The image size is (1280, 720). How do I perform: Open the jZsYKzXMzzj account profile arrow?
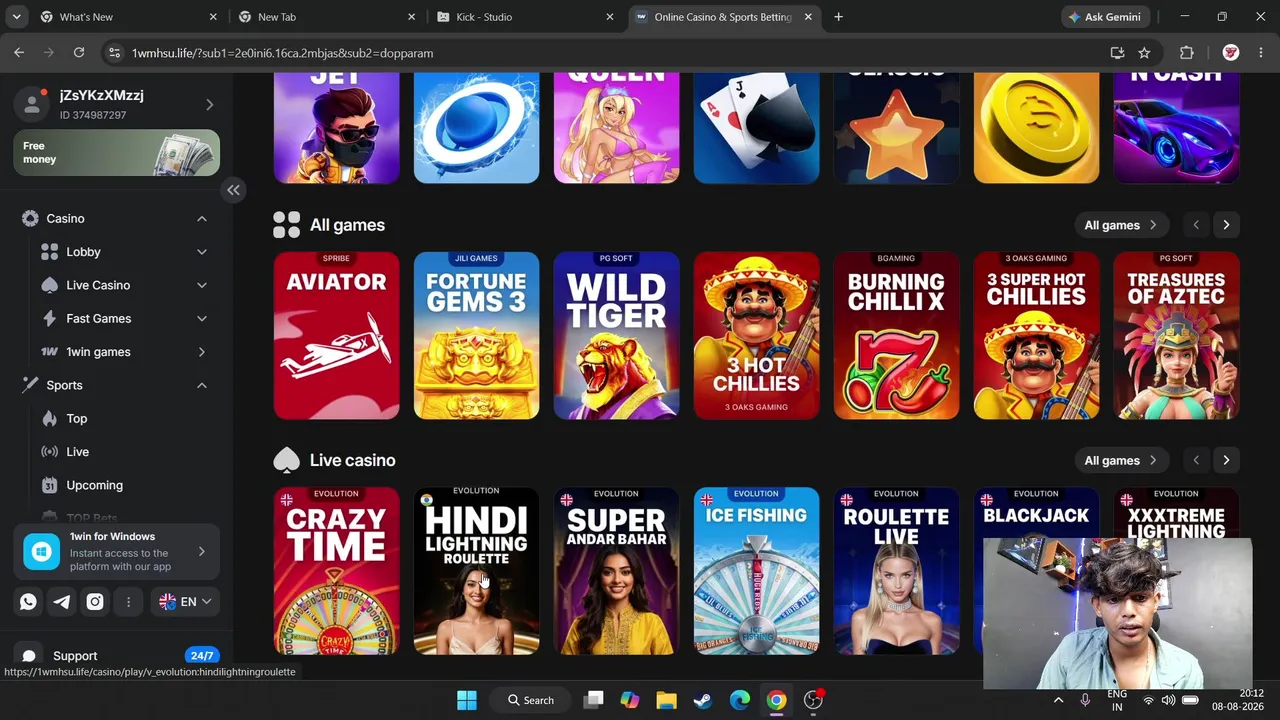[209, 104]
